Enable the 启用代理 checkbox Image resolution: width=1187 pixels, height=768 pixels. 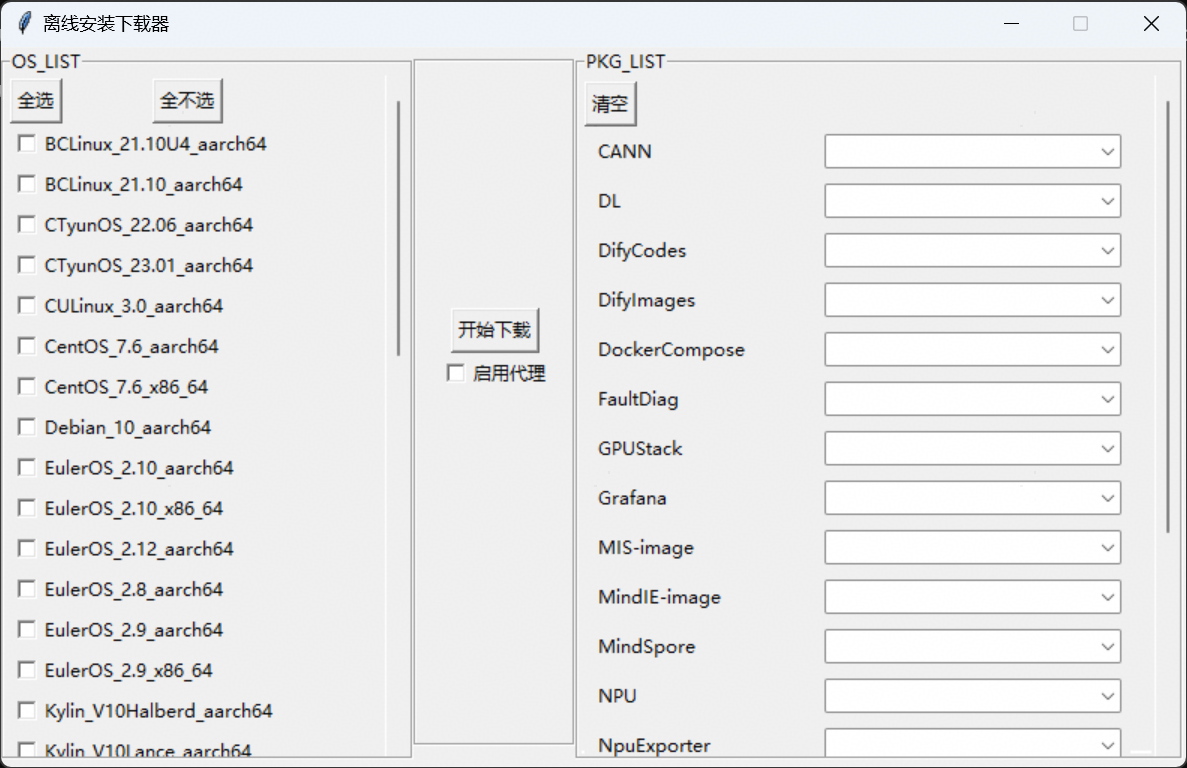[x=456, y=373]
